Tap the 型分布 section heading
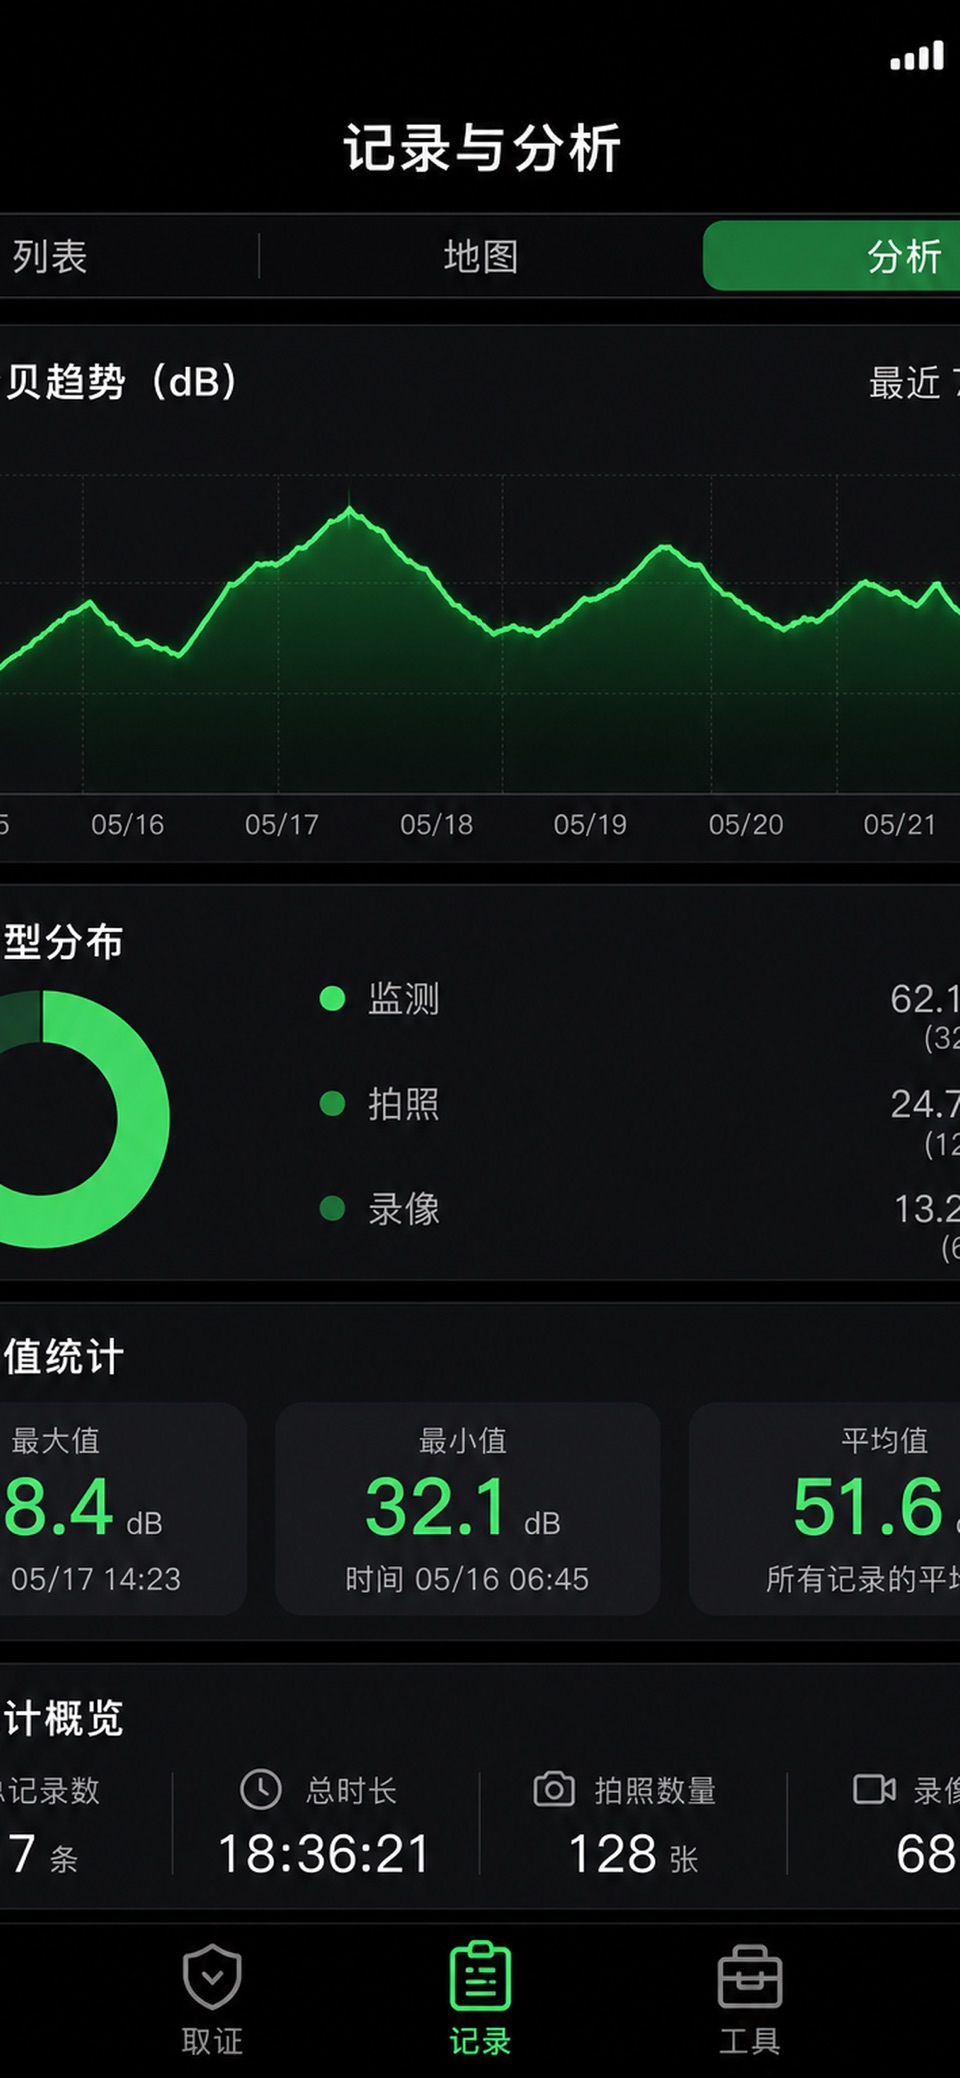Image resolution: width=960 pixels, height=2078 pixels. pos(62,942)
